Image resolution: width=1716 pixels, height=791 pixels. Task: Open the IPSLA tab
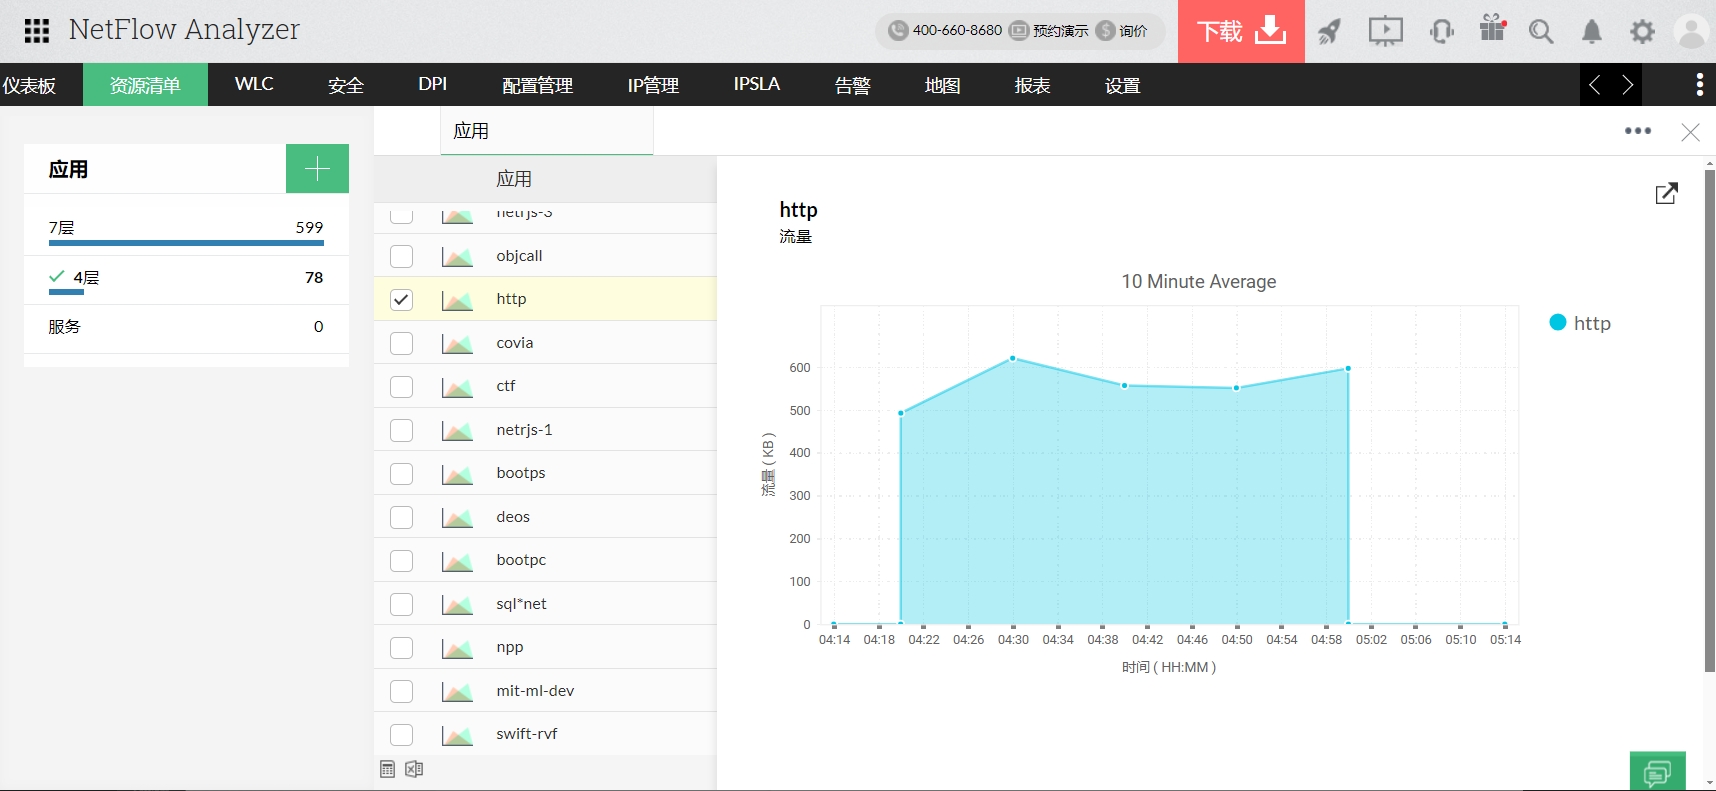(756, 85)
